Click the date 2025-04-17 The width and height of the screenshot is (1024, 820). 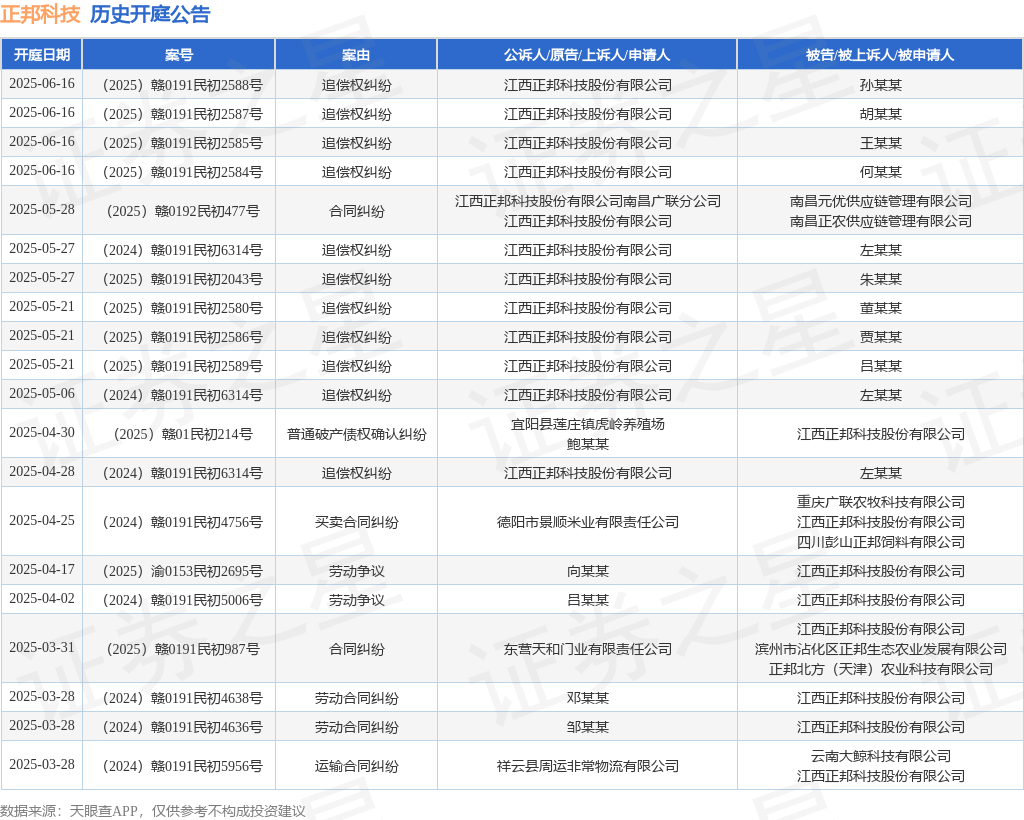pos(42,570)
